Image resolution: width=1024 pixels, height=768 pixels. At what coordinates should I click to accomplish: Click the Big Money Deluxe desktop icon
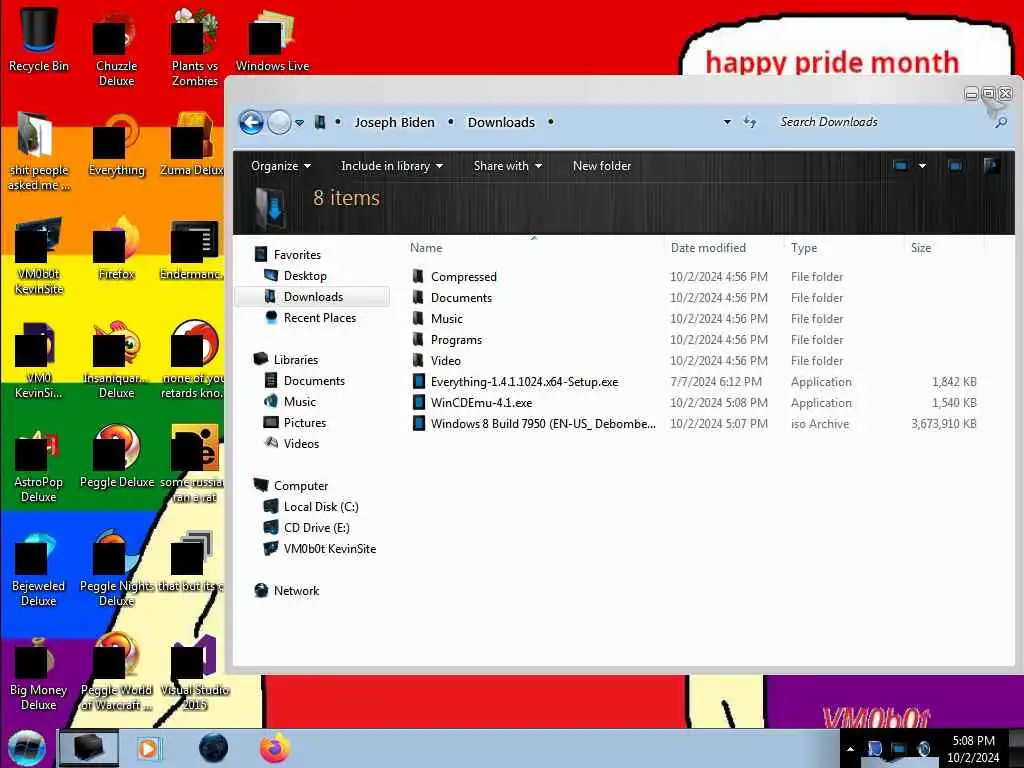pos(39,673)
